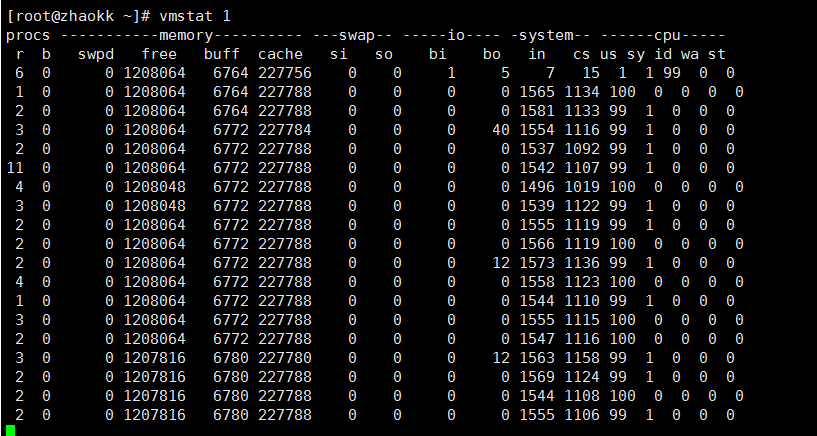Click the id value 99 in first row

[x=672, y=73]
